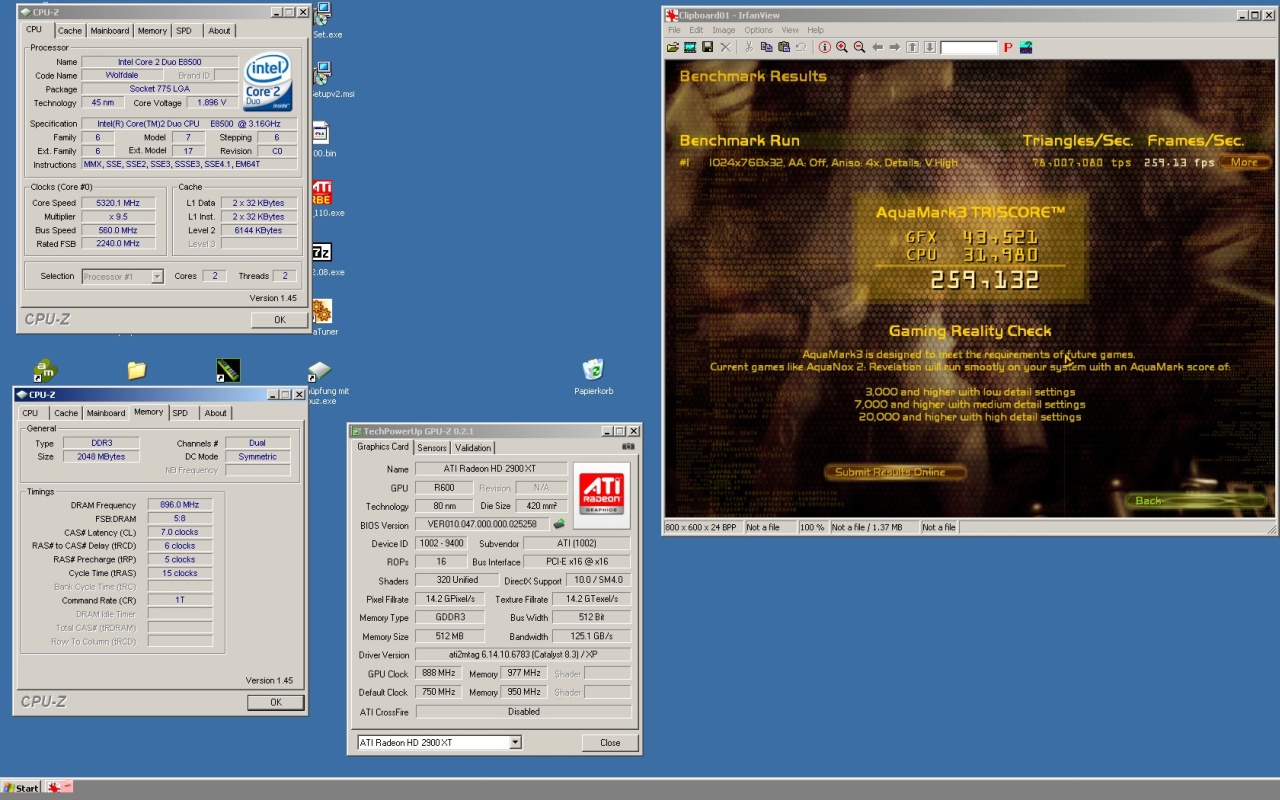Screen dimensions: 1280x800
Task: Click the '800 x 600 x 24 BPP' status entry
Action: 703,527
